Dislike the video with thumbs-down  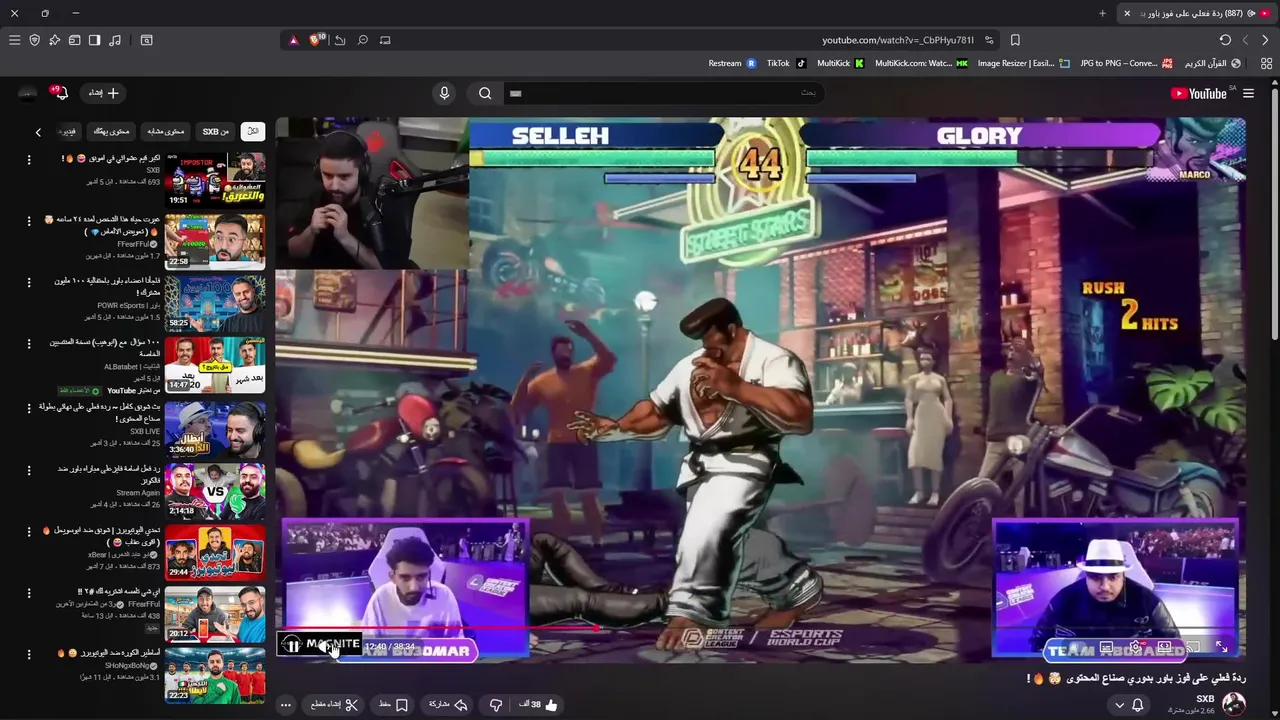[495, 705]
